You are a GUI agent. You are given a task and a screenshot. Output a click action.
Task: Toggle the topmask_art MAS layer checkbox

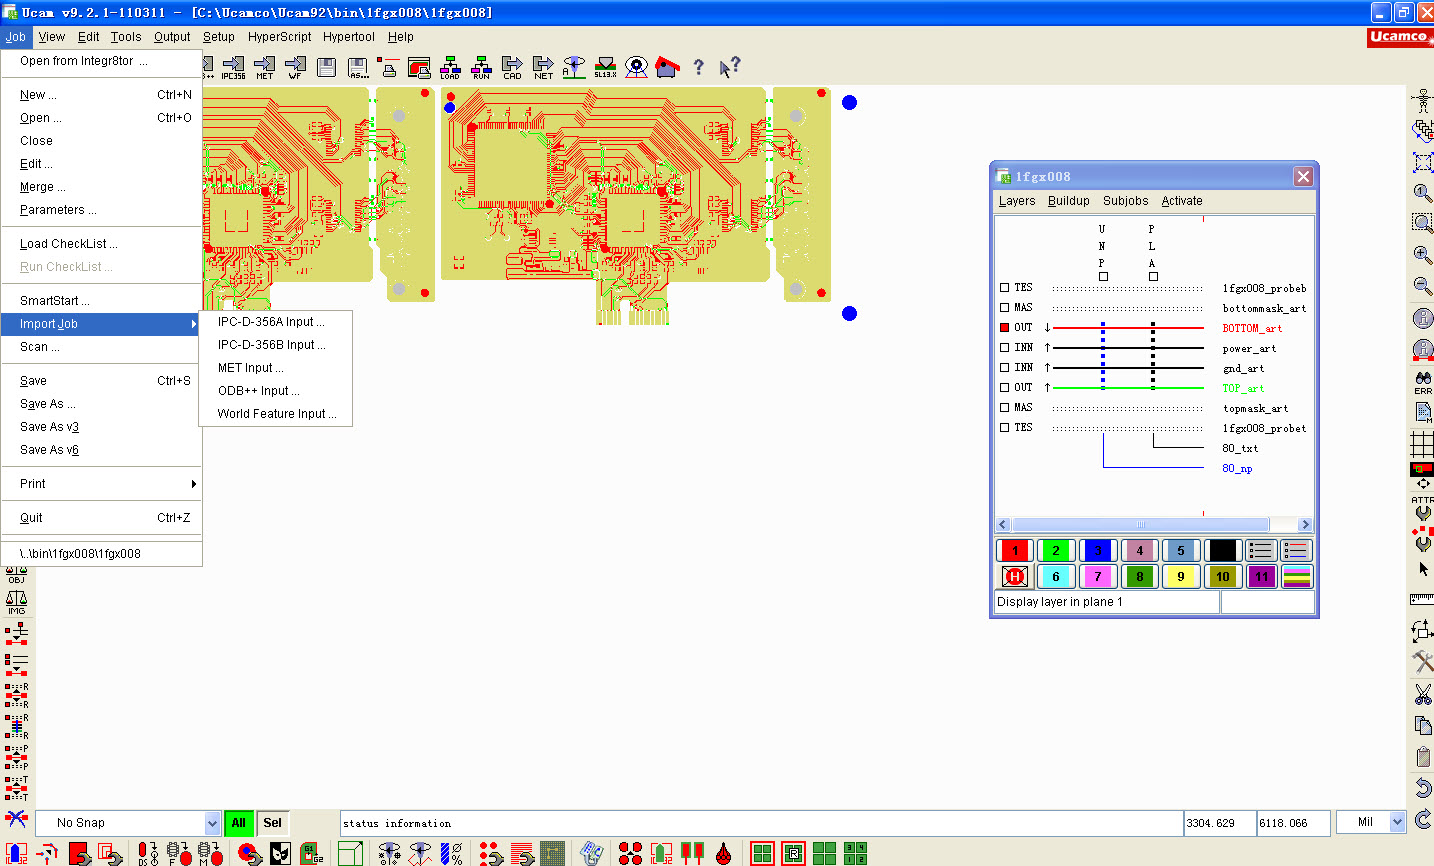point(1005,407)
